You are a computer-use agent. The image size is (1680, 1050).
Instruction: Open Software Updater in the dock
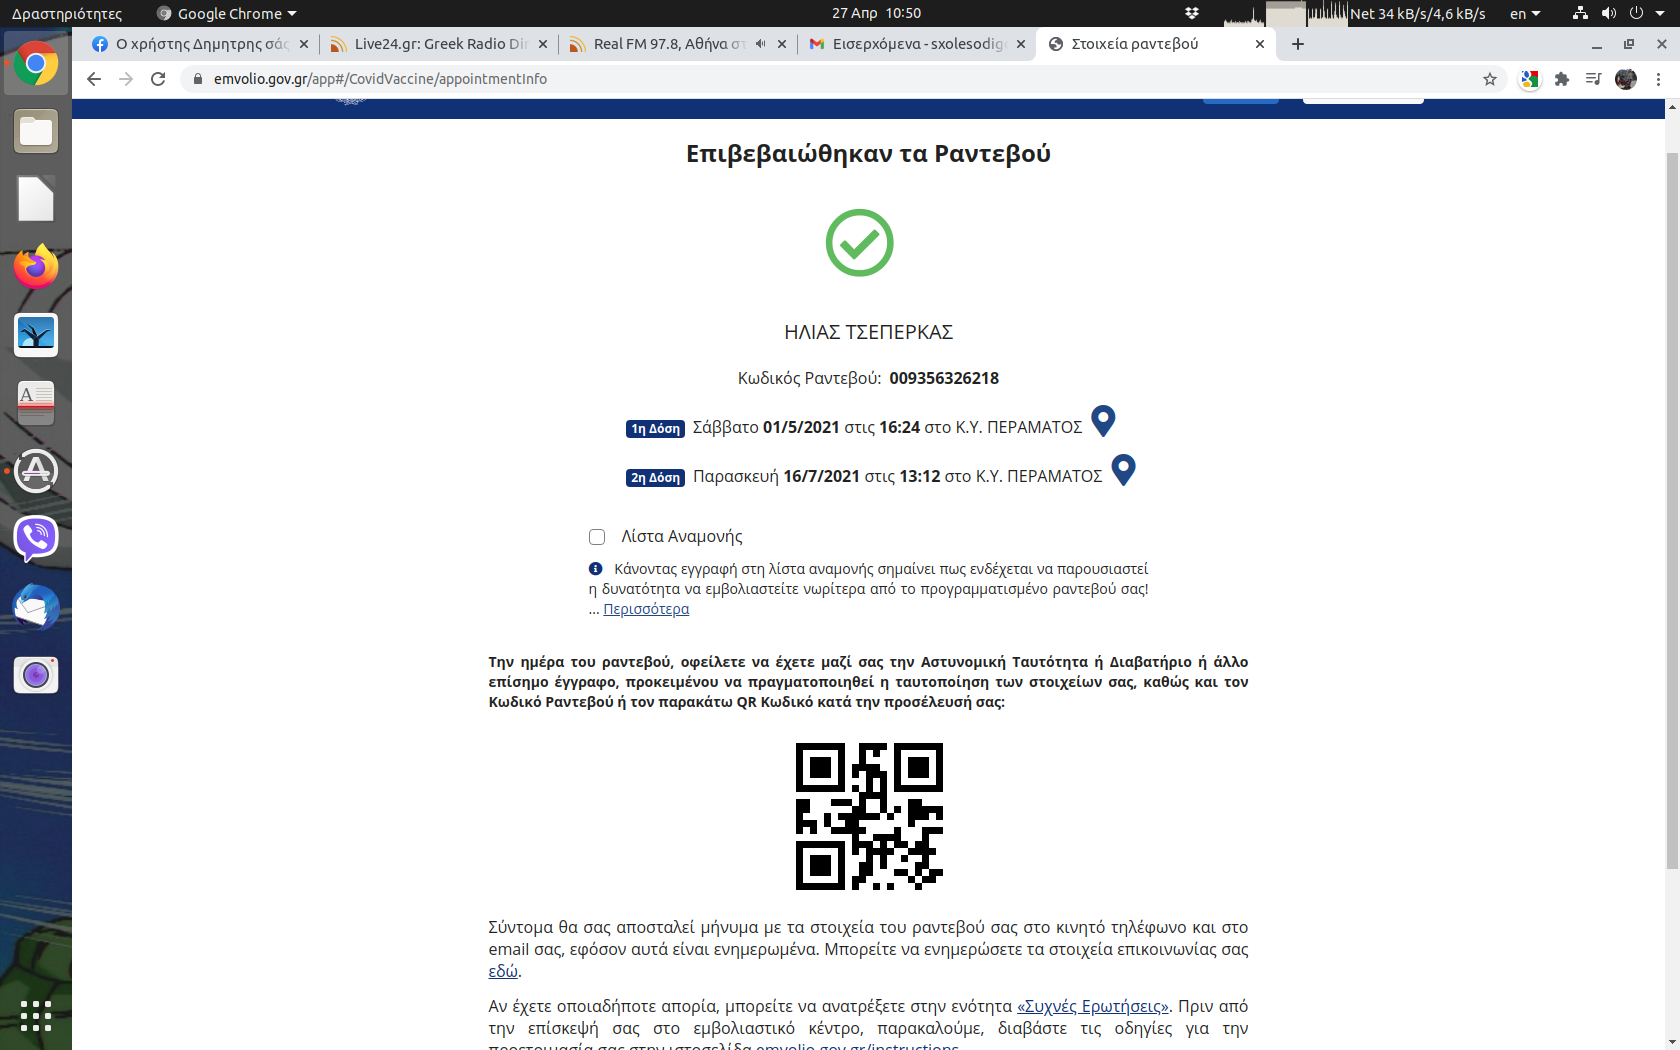point(36,471)
